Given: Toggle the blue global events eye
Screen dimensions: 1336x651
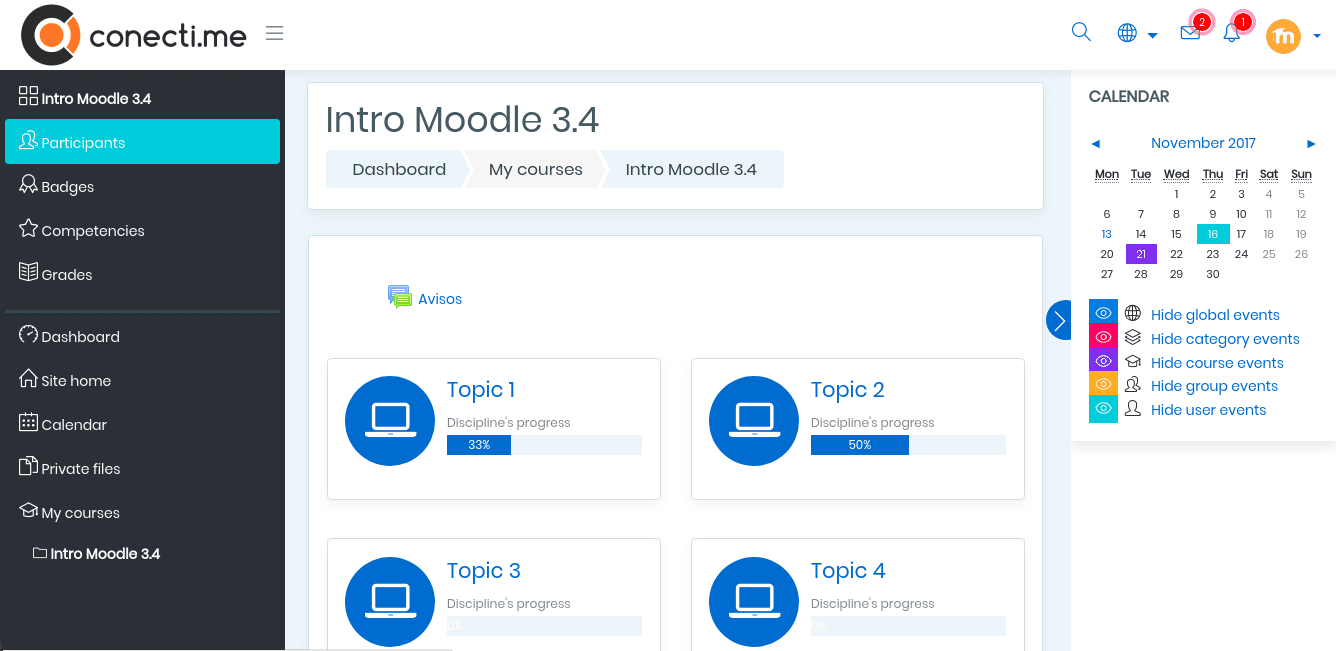Looking at the screenshot, I should [1103, 313].
